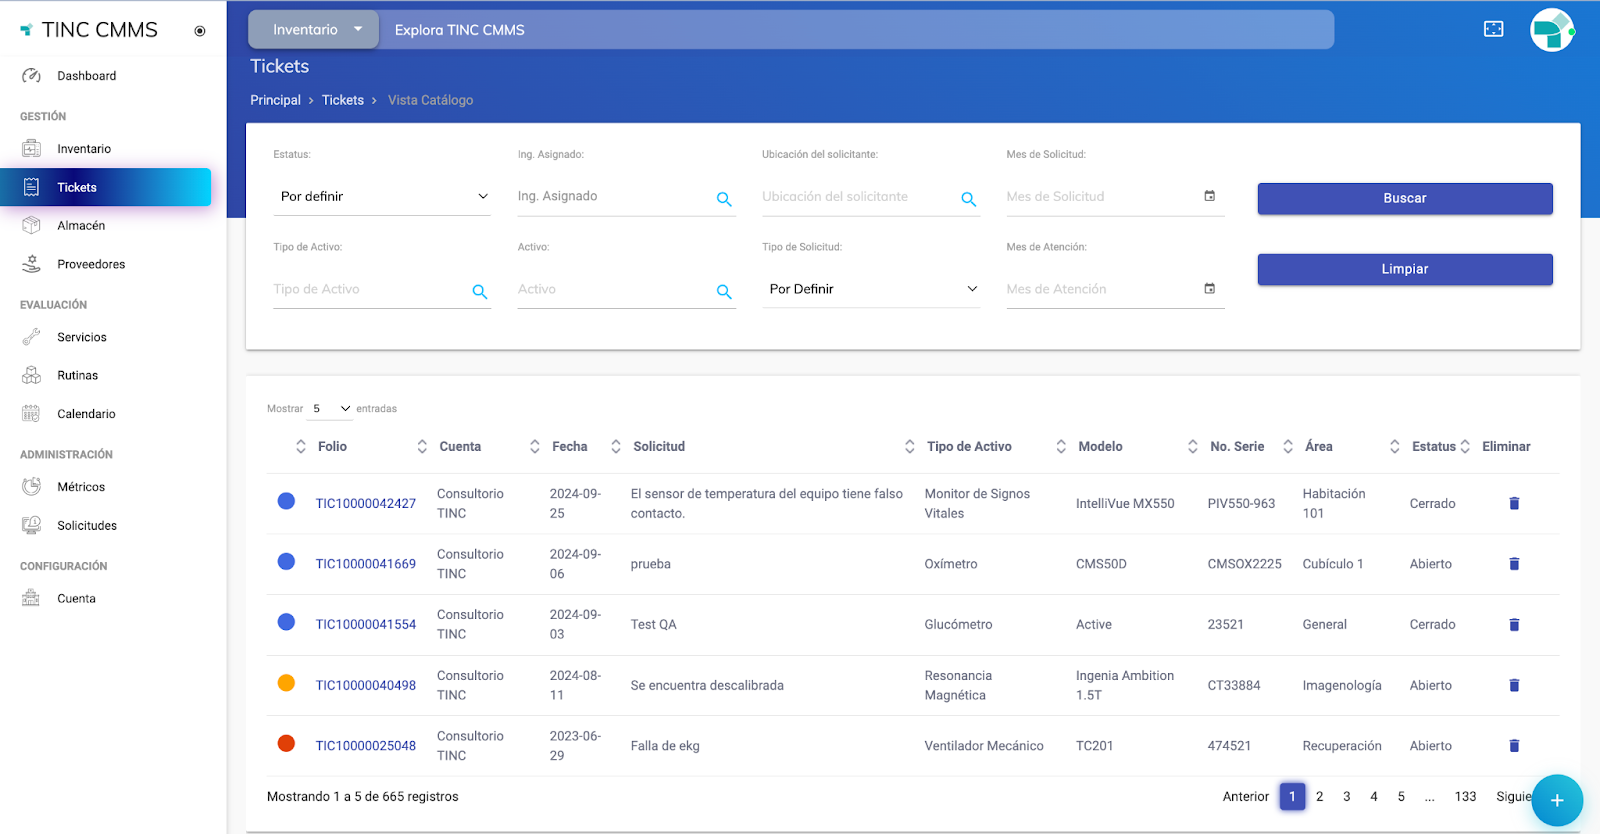Click the orange status dot for TIC10000040498
1600x834 pixels.
[286, 683]
